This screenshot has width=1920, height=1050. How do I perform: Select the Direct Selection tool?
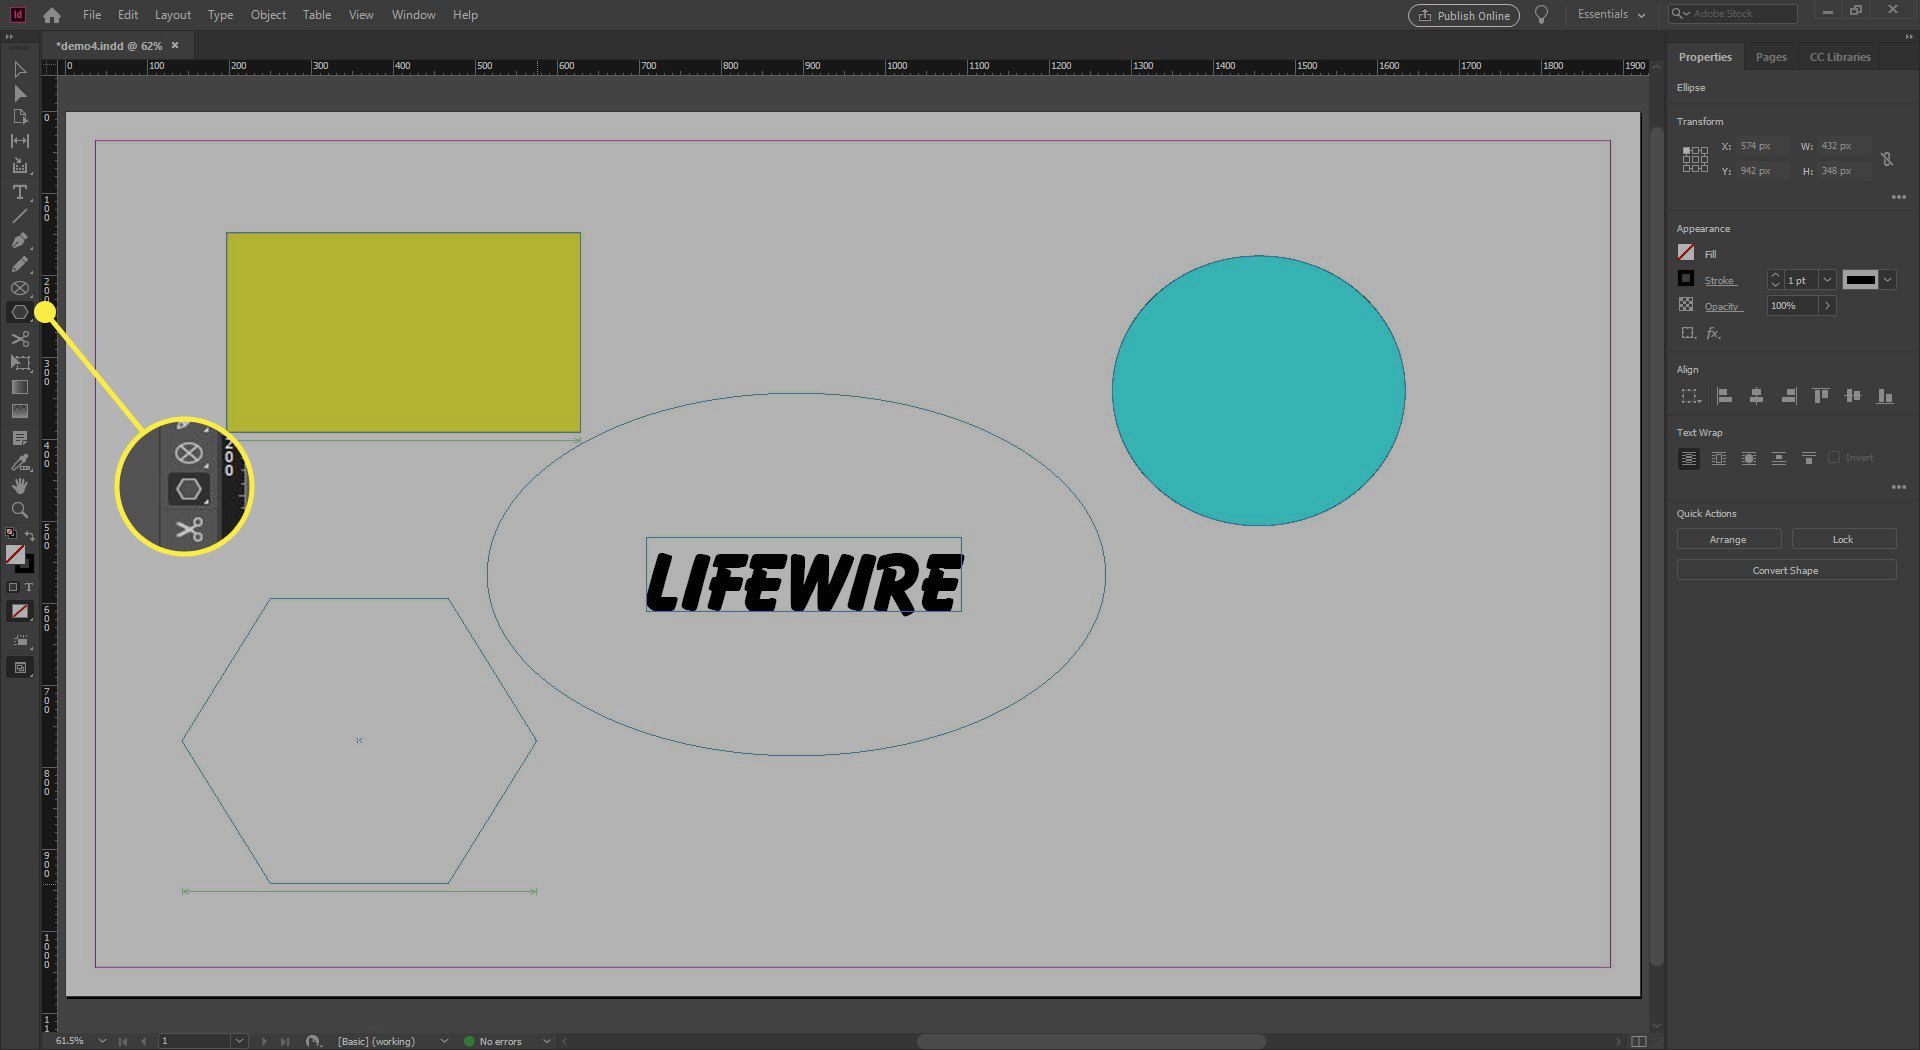19,93
